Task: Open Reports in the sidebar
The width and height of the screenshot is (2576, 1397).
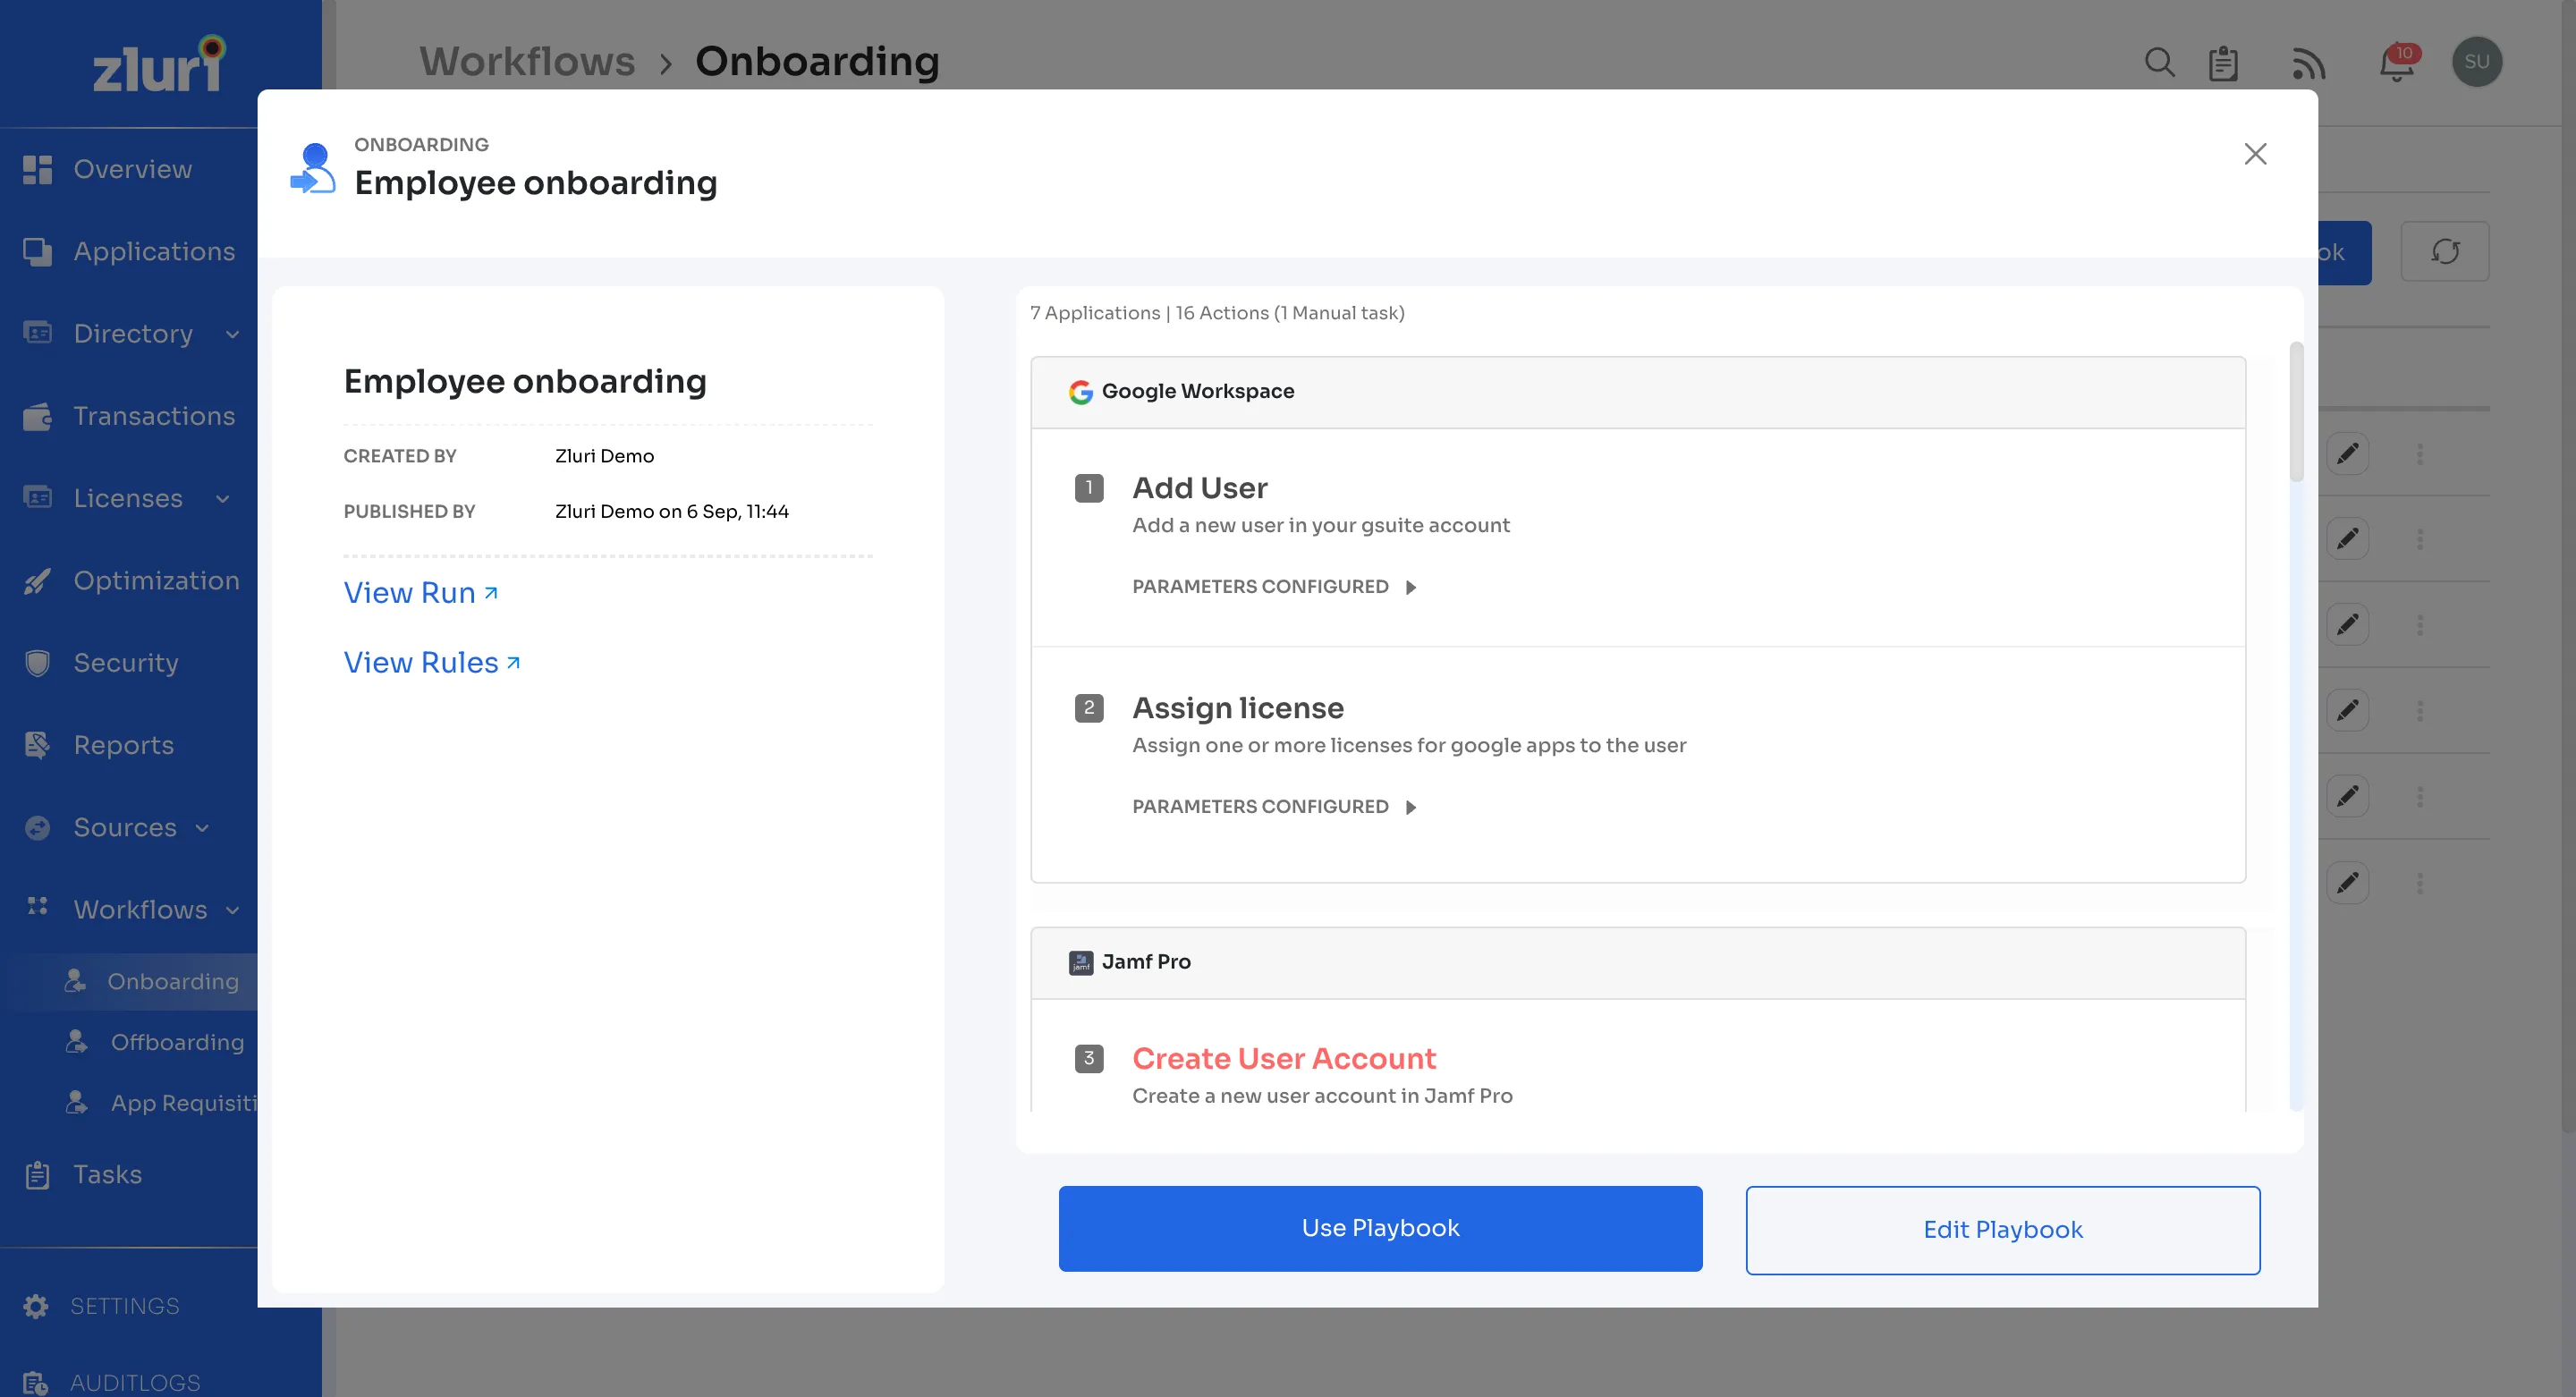Action: (123, 745)
